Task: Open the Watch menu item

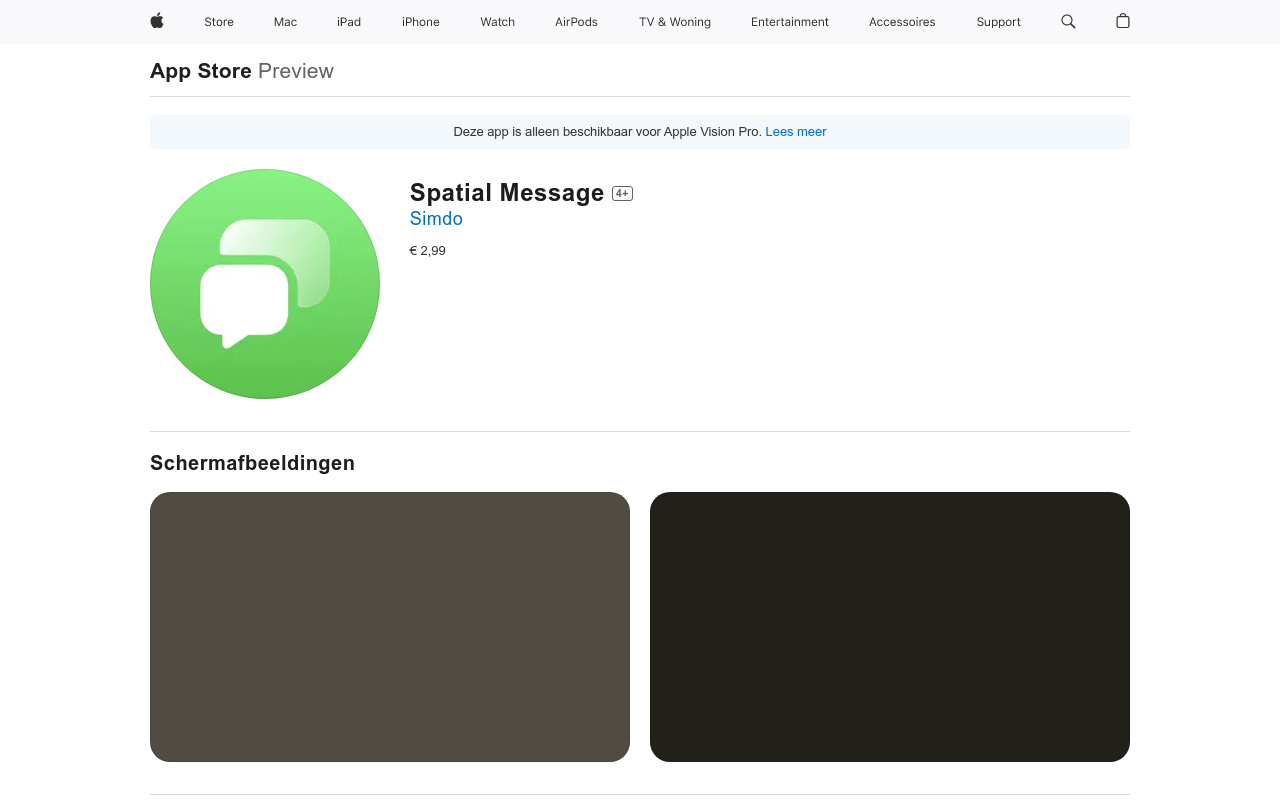Action: 497,22
